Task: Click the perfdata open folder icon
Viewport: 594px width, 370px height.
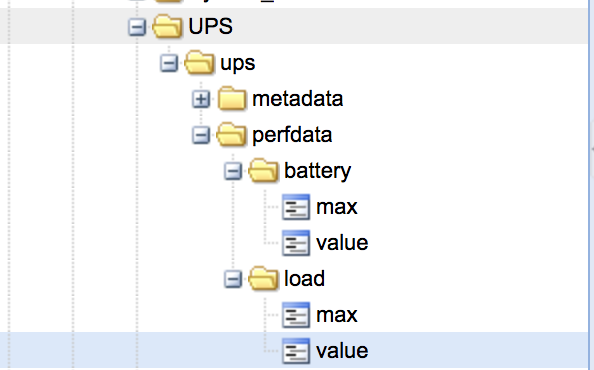Action: (x=231, y=134)
